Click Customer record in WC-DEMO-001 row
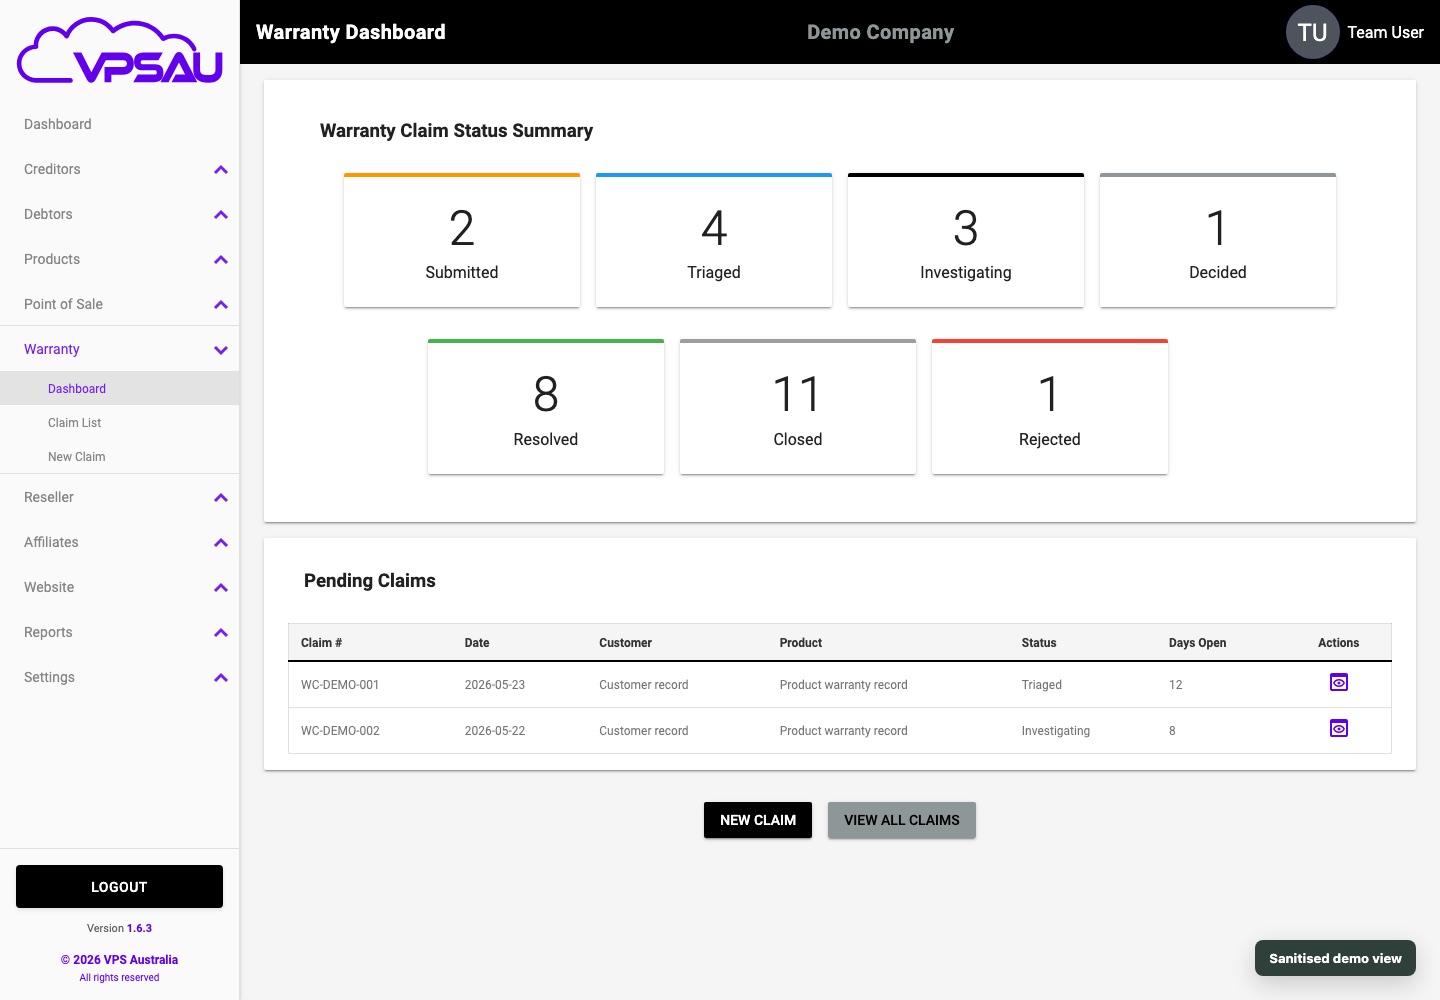1440x1000 pixels. point(644,685)
